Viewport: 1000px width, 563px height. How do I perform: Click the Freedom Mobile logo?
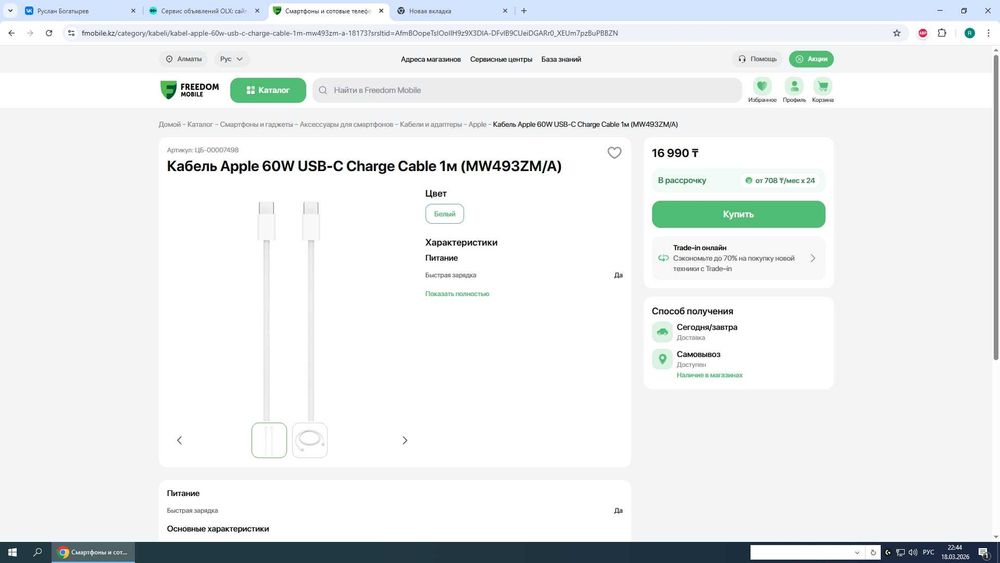click(x=189, y=90)
